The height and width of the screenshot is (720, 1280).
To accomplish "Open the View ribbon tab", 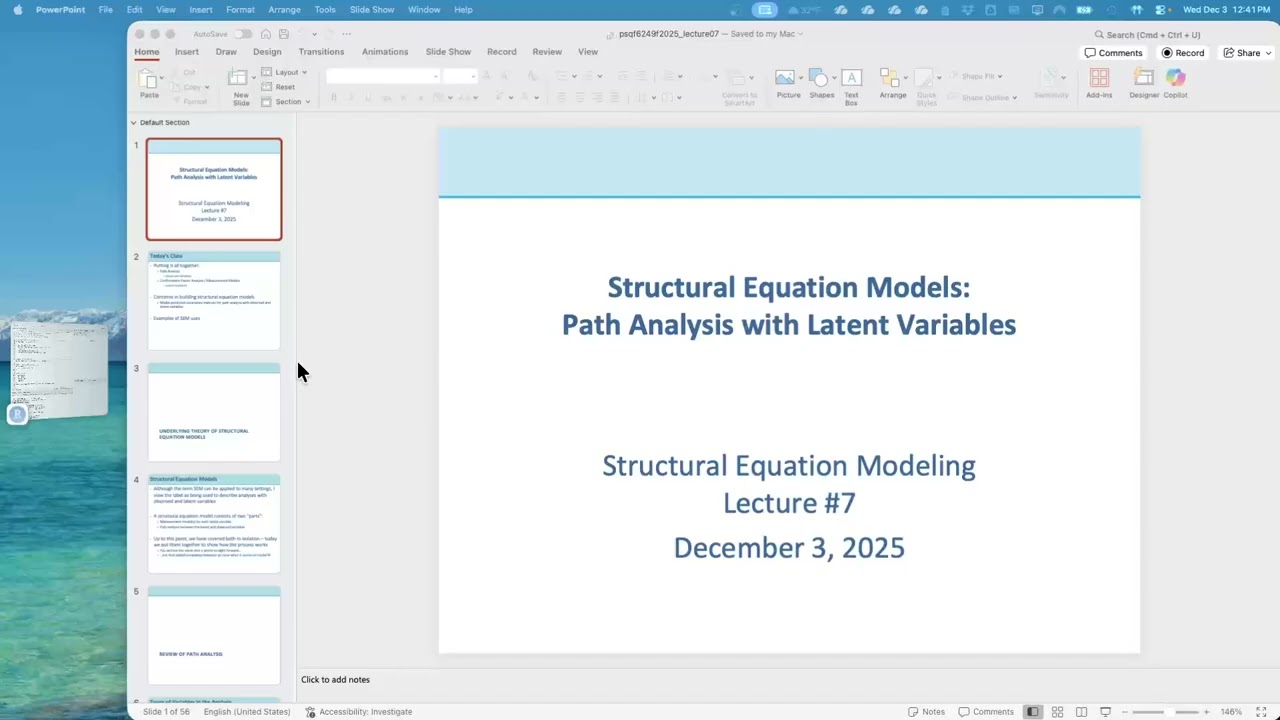I will point(588,52).
